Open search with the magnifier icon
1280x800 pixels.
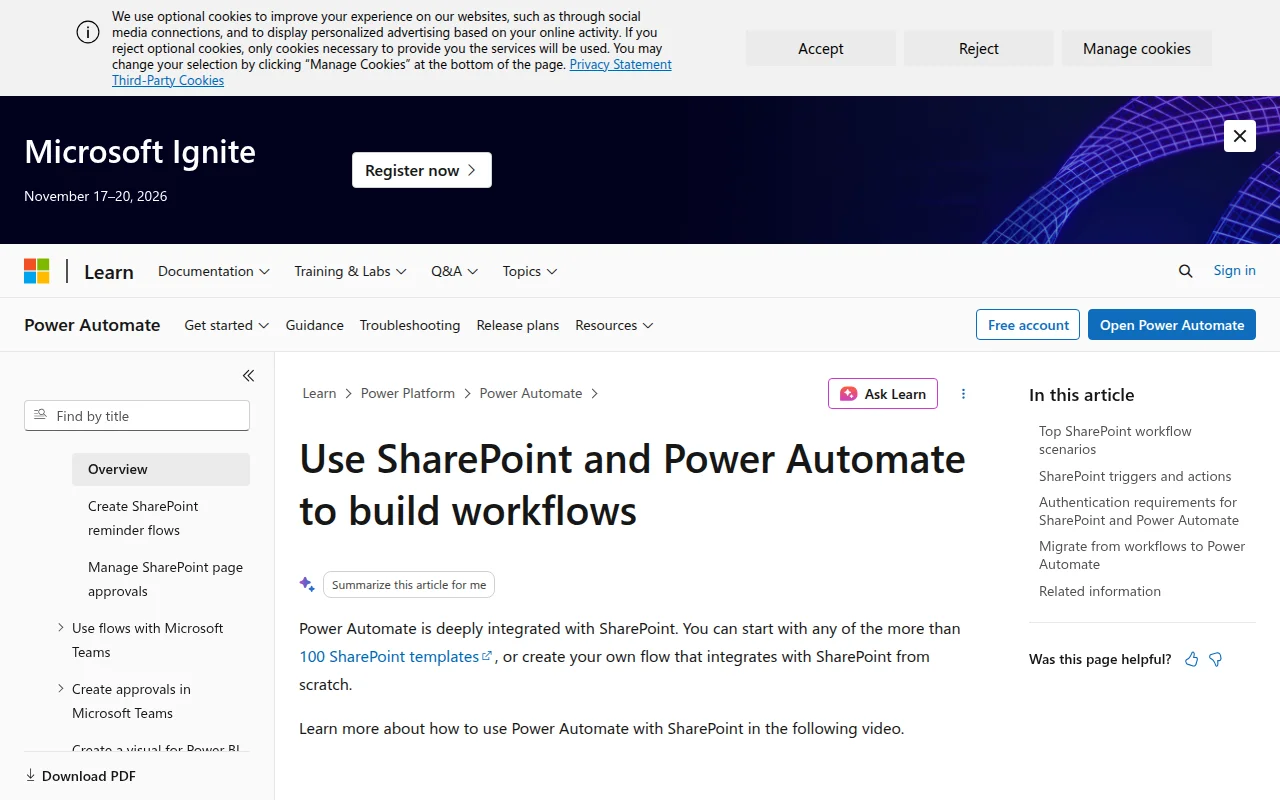(x=1185, y=271)
